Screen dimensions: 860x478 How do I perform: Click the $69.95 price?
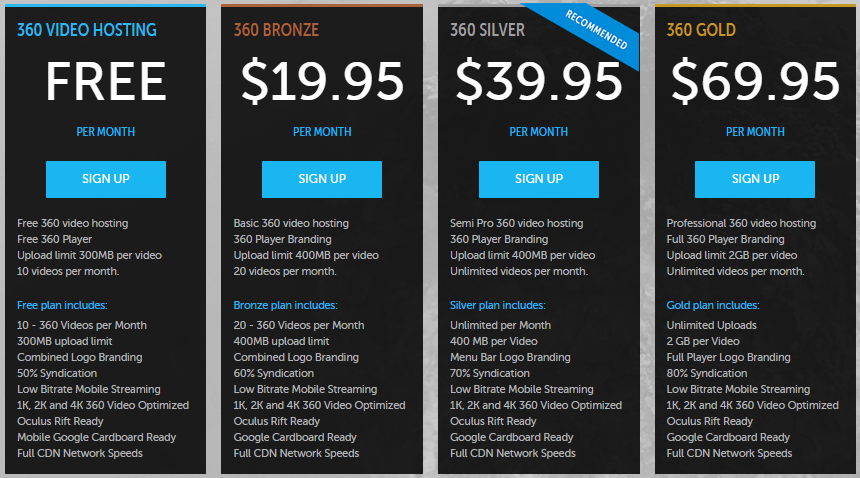coord(755,82)
